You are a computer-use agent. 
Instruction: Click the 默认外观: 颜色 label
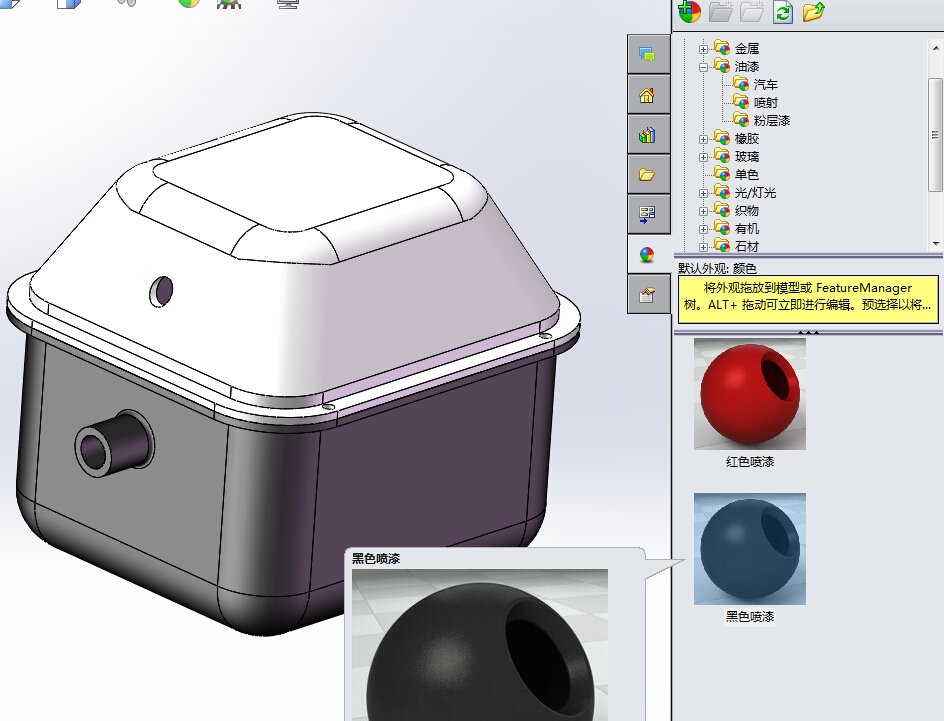pyautogui.click(x=717, y=268)
